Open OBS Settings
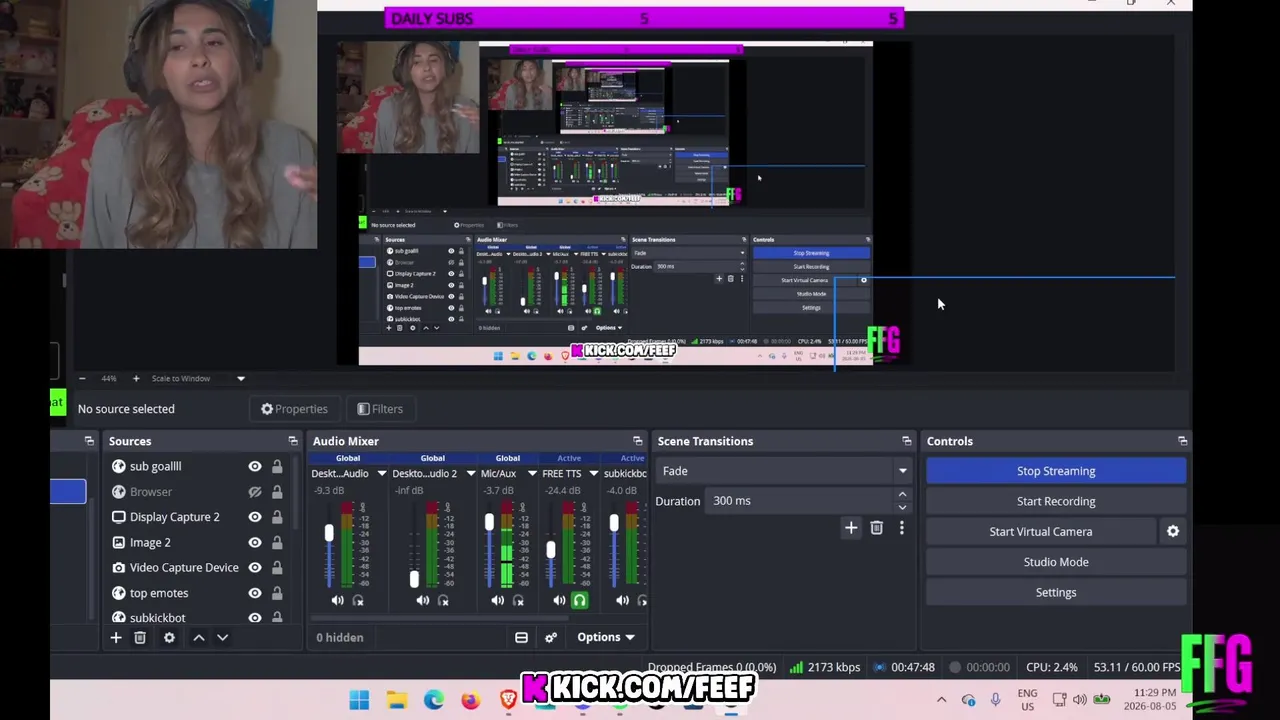Image resolution: width=1280 pixels, height=720 pixels. point(1056,592)
